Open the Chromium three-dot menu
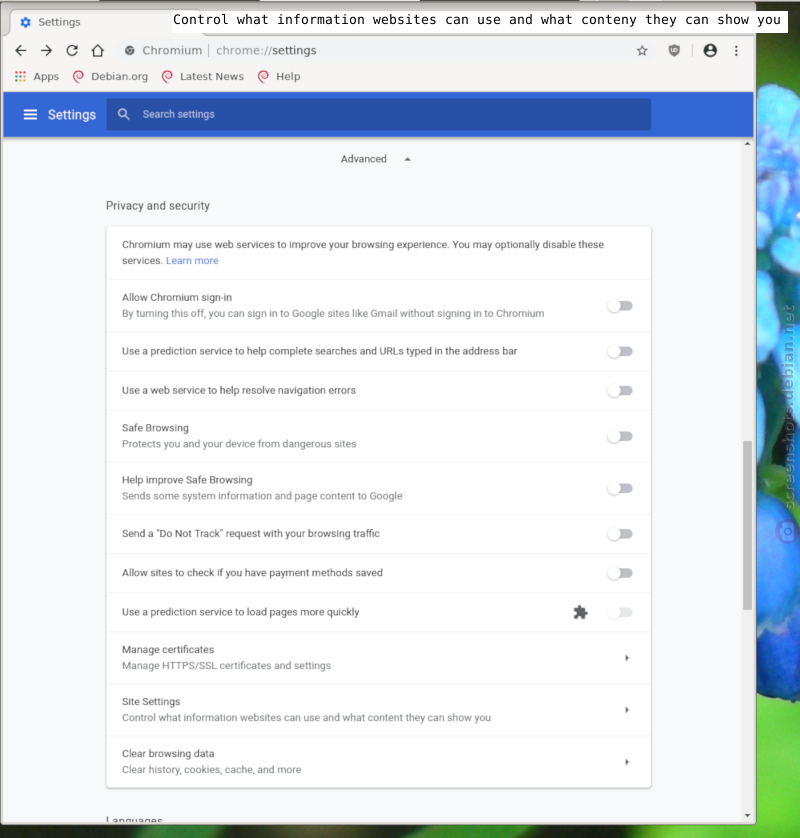 [736, 51]
